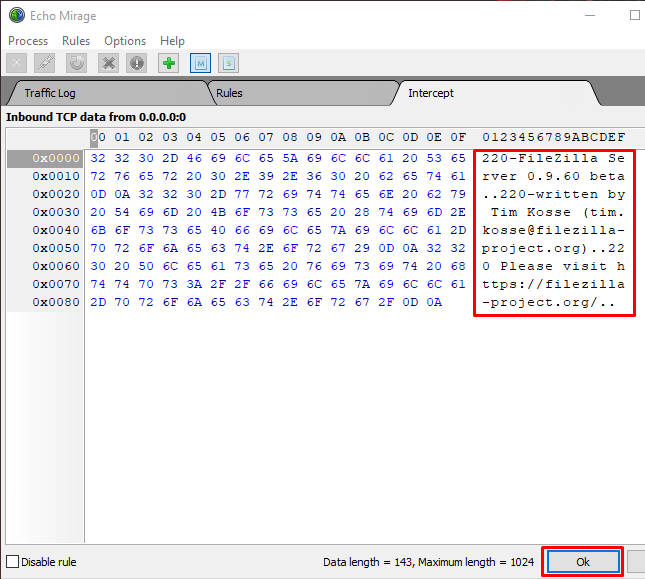Click hex byte 5A in row 0x0000

pos(290,158)
